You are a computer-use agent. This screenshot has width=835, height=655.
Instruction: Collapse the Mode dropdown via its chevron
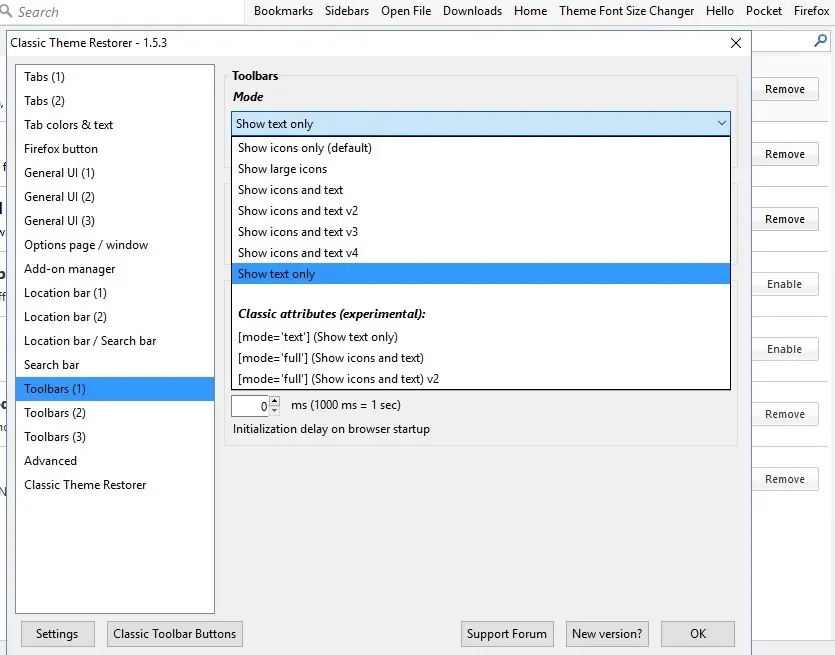tap(721, 124)
